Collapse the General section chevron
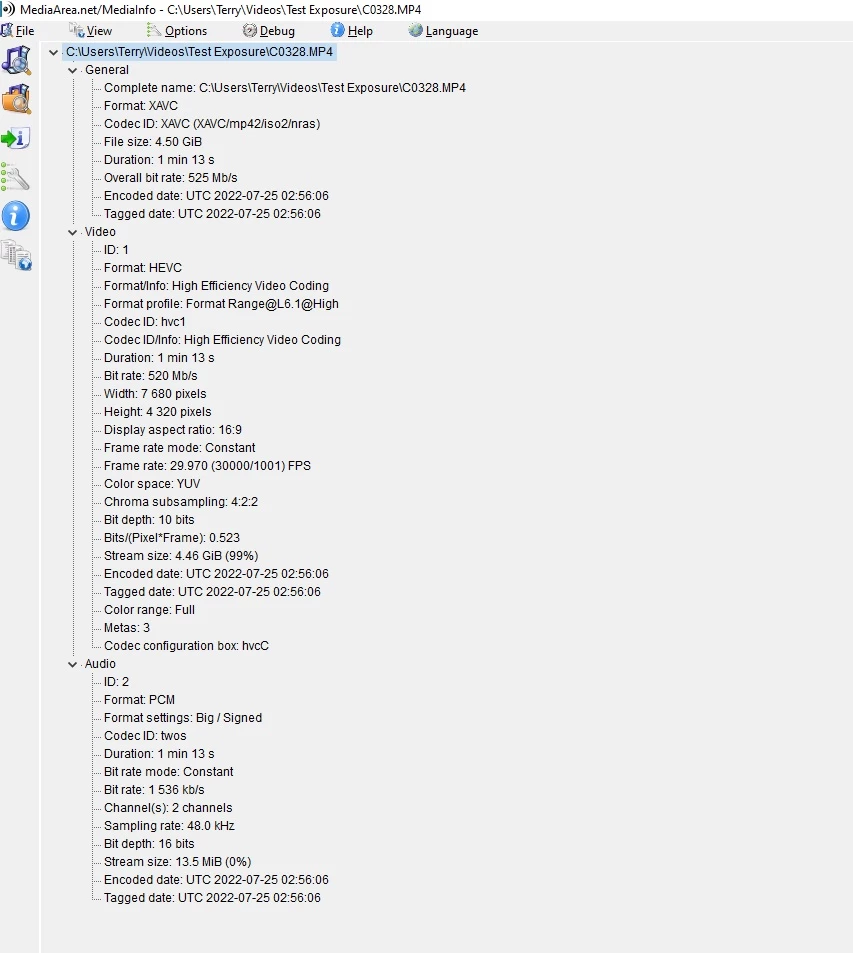The width and height of the screenshot is (853, 953). coord(72,71)
